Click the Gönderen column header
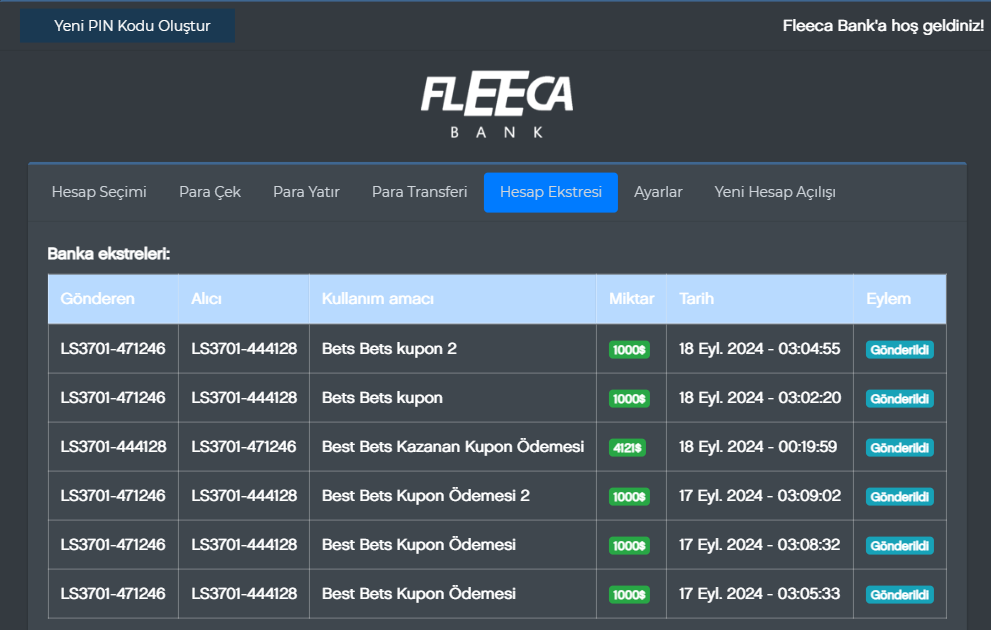991x630 pixels. pyautogui.click(x=97, y=299)
